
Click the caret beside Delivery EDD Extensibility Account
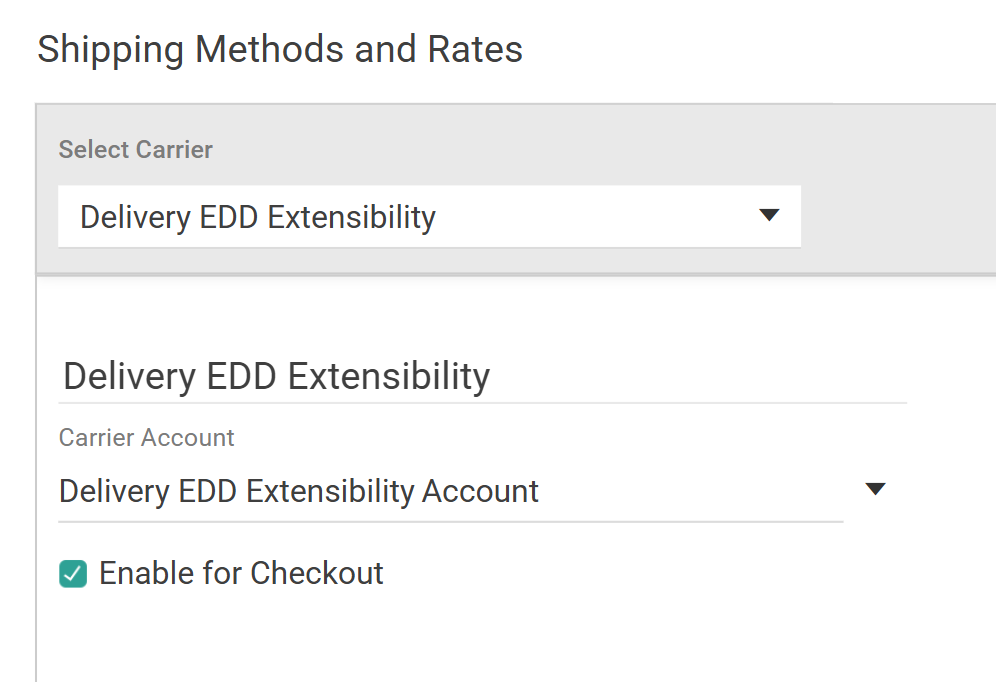[x=875, y=488]
